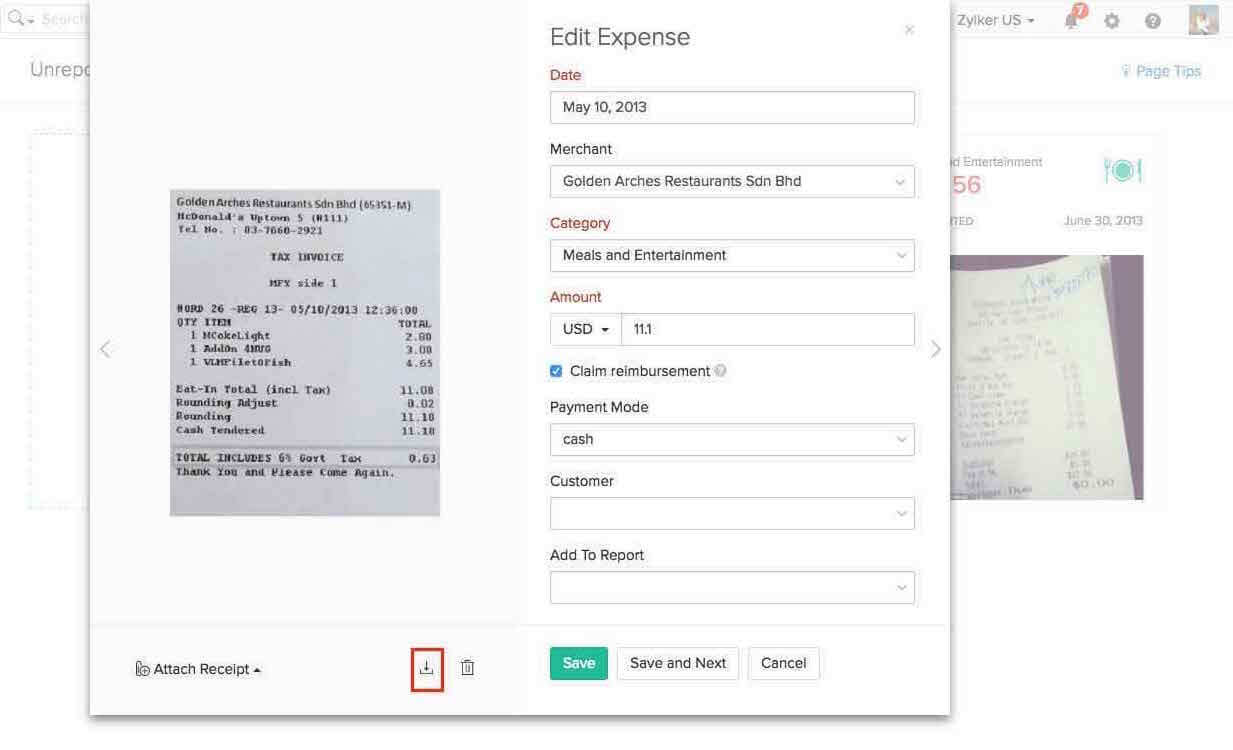Click the Date field May 10, 2013
Viewport: 1233px width, 750px height.
pyautogui.click(x=732, y=107)
